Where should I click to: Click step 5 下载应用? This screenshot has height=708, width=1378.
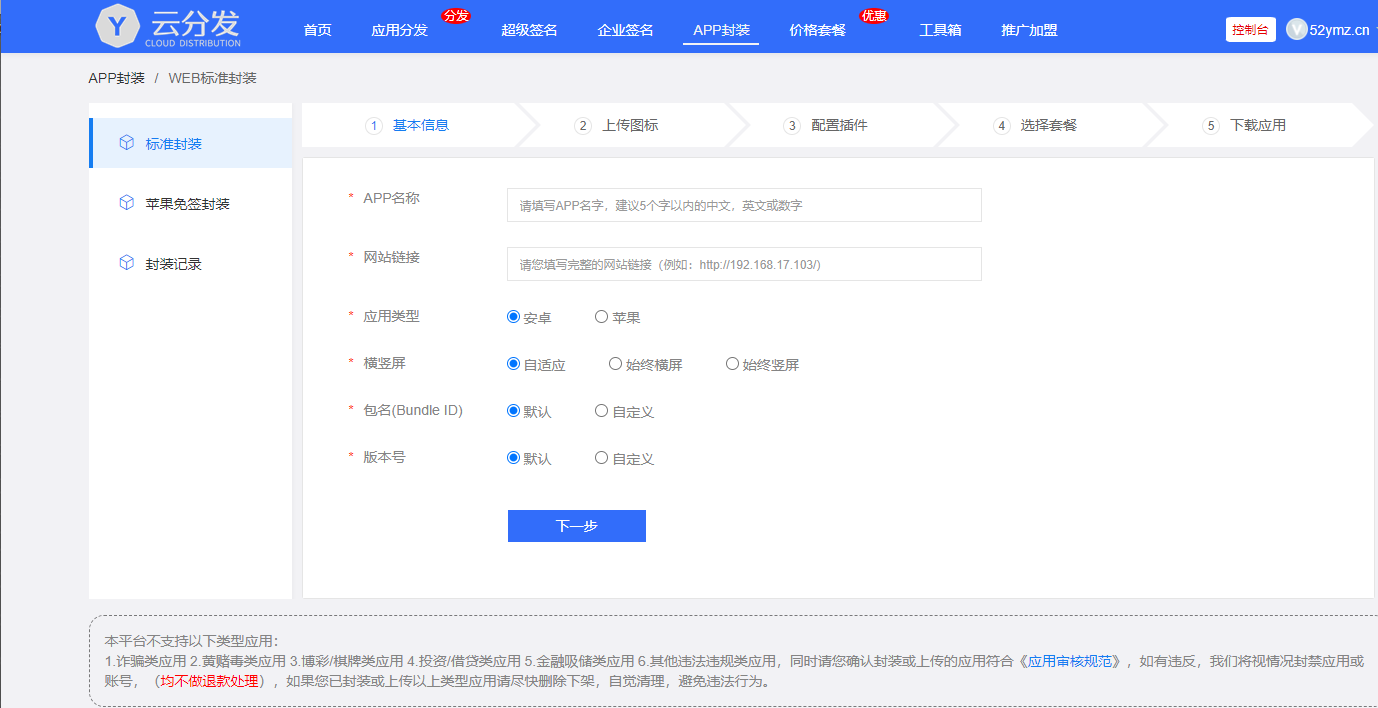coord(1244,125)
